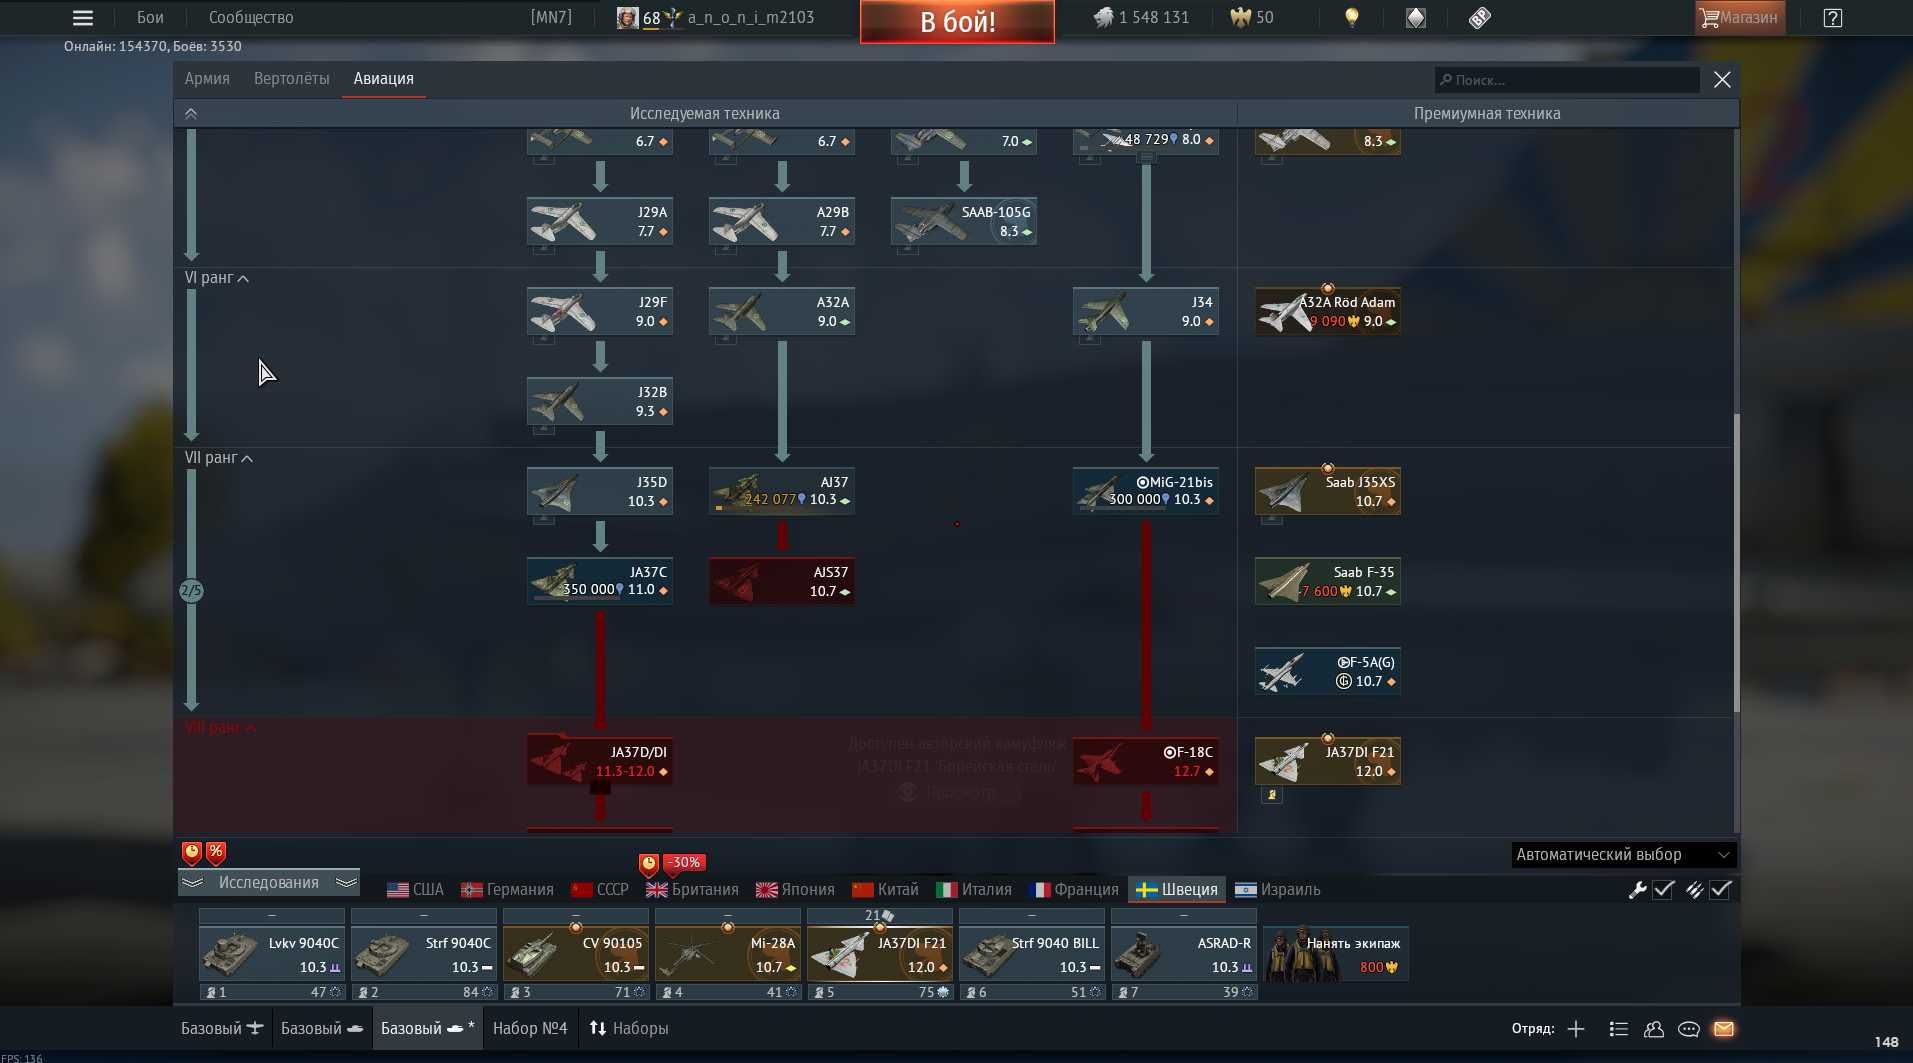
Task: Click the golden eagles balance 50
Action: click(x=1252, y=17)
